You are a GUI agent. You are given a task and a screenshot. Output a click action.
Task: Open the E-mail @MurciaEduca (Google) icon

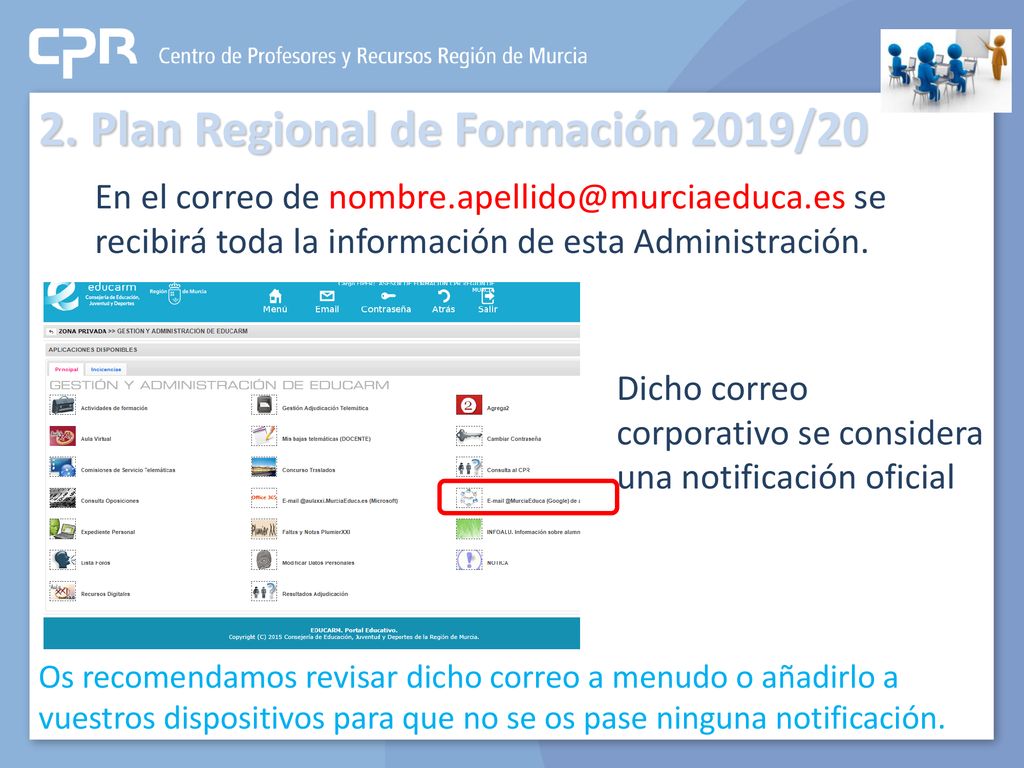click(469, 498)
